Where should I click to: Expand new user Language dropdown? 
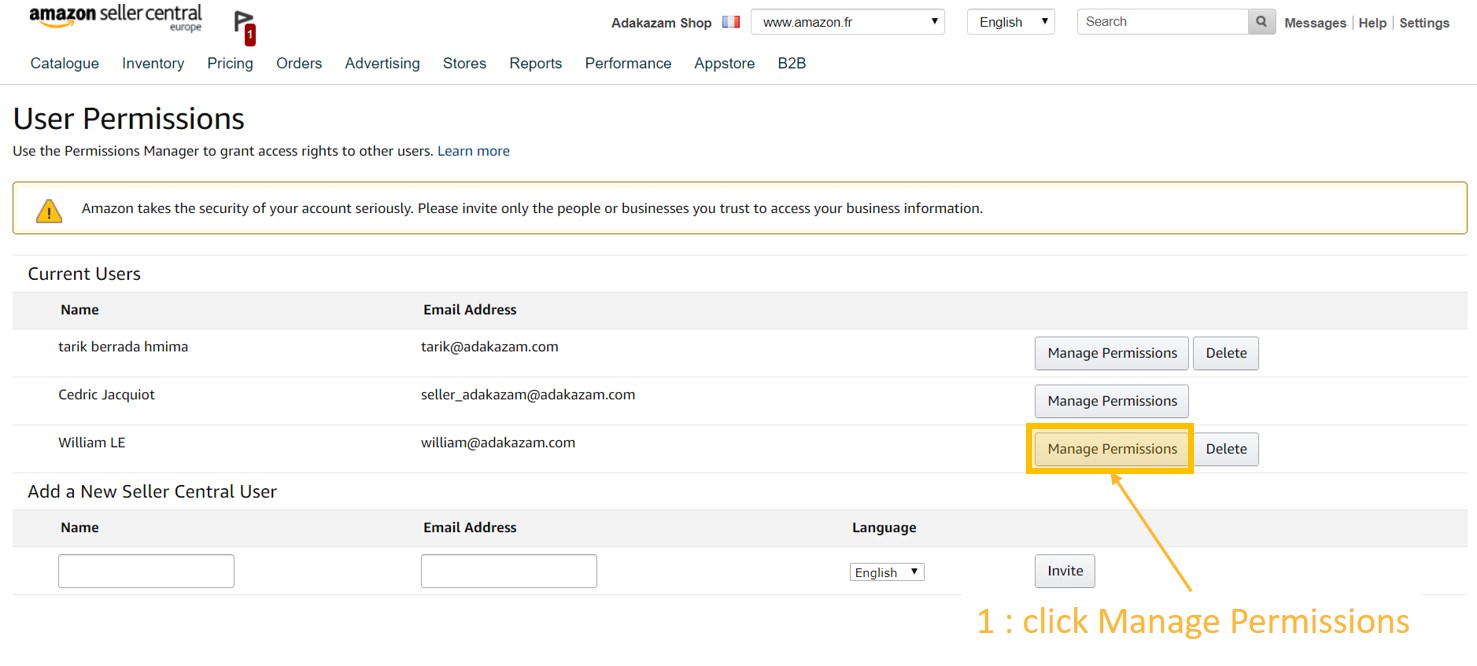coord(886,572)
